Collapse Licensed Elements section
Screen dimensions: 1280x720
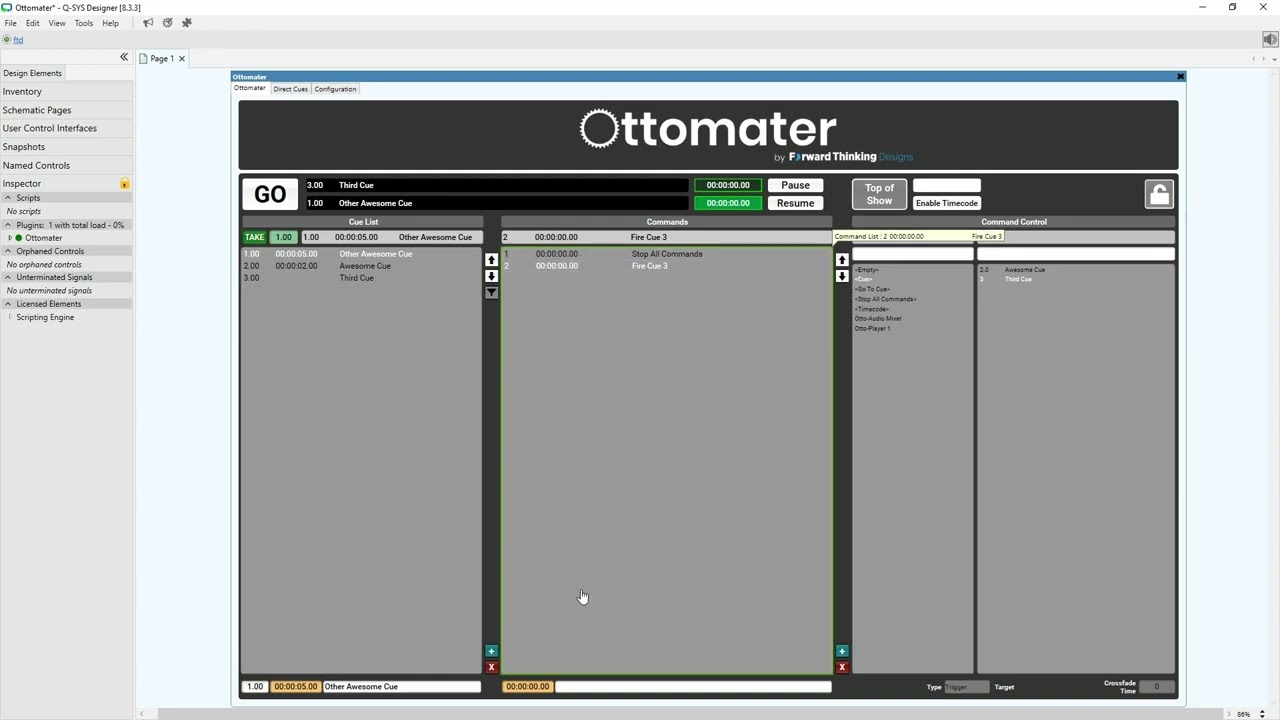pos(8,304)
